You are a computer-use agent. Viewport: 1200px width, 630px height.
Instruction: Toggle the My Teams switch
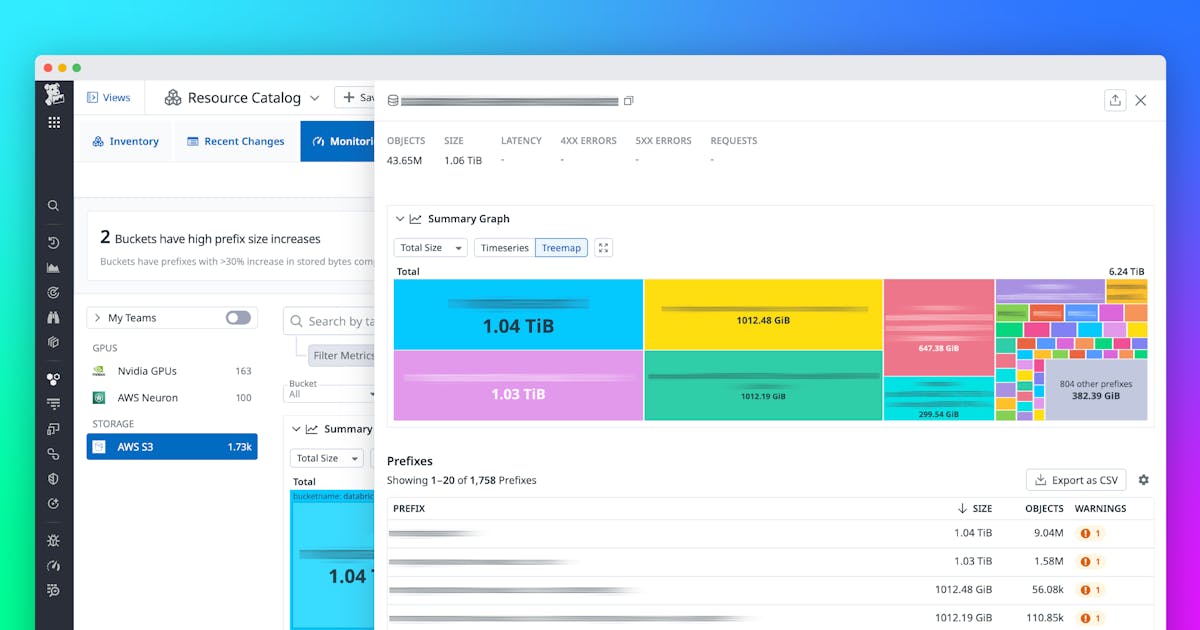[238, 318]
